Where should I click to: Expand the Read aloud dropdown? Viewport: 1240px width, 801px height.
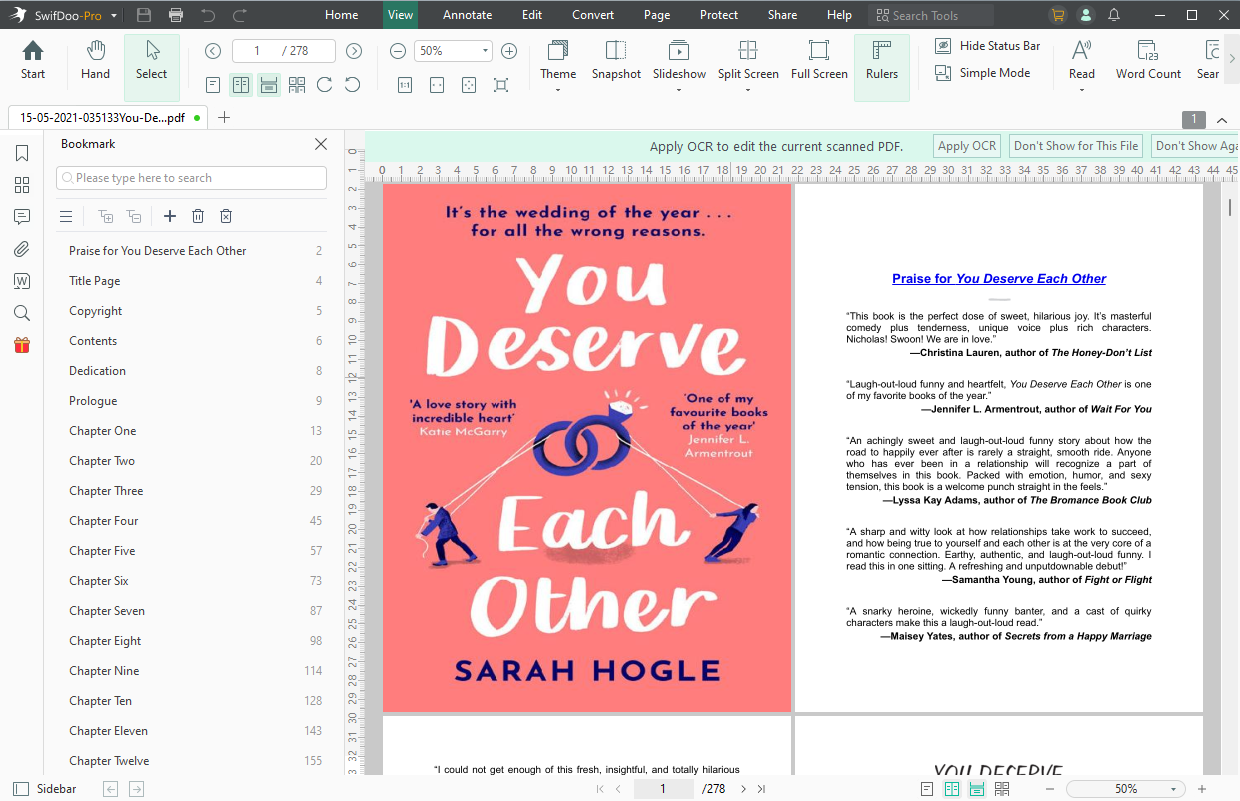click(1082, 91)
